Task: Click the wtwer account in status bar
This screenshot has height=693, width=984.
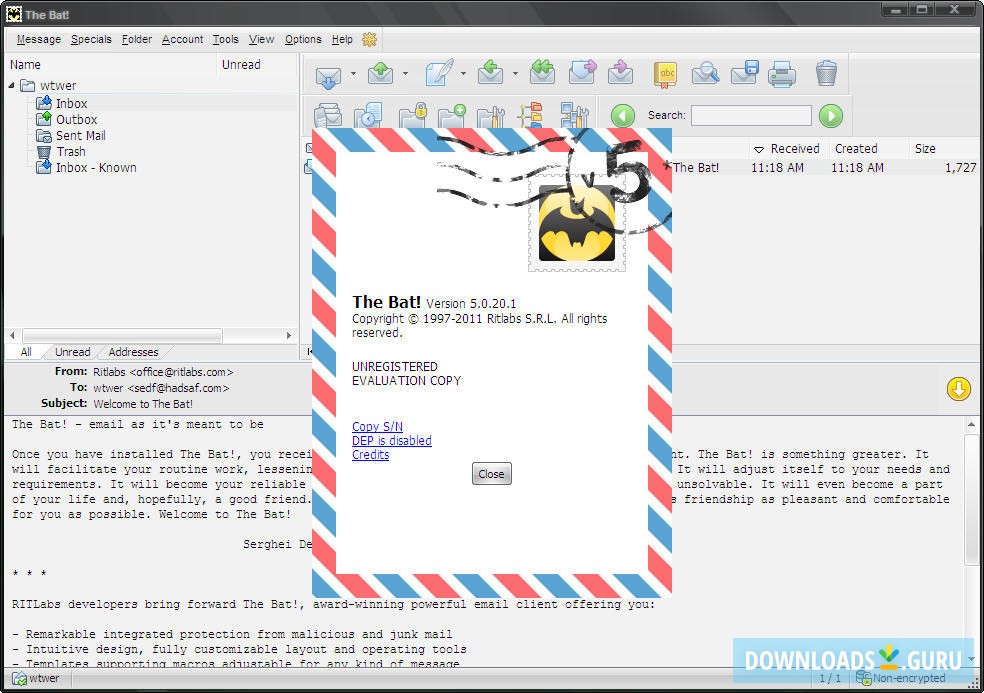Action: (38, 679)
